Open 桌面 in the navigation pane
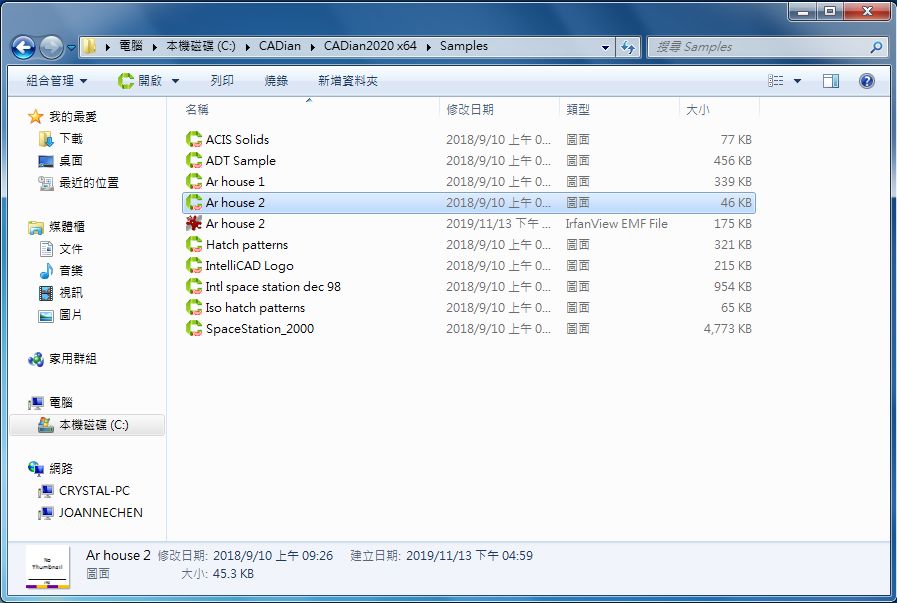Image resolution: width=897 pixels, height=603 pixels. (x=62, y=161)
